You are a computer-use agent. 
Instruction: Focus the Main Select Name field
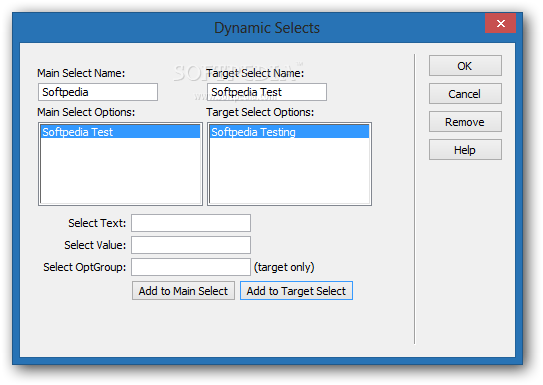(98, 92)
